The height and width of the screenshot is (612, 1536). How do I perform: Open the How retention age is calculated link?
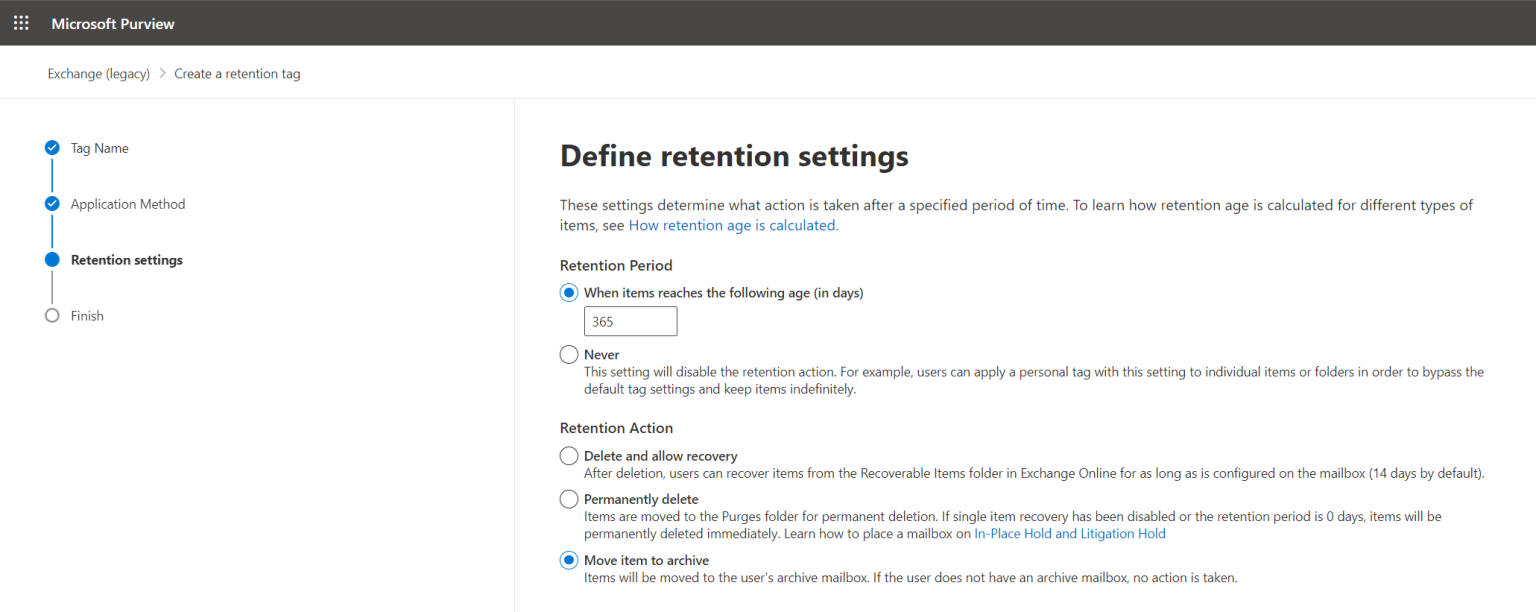point(732,225)
